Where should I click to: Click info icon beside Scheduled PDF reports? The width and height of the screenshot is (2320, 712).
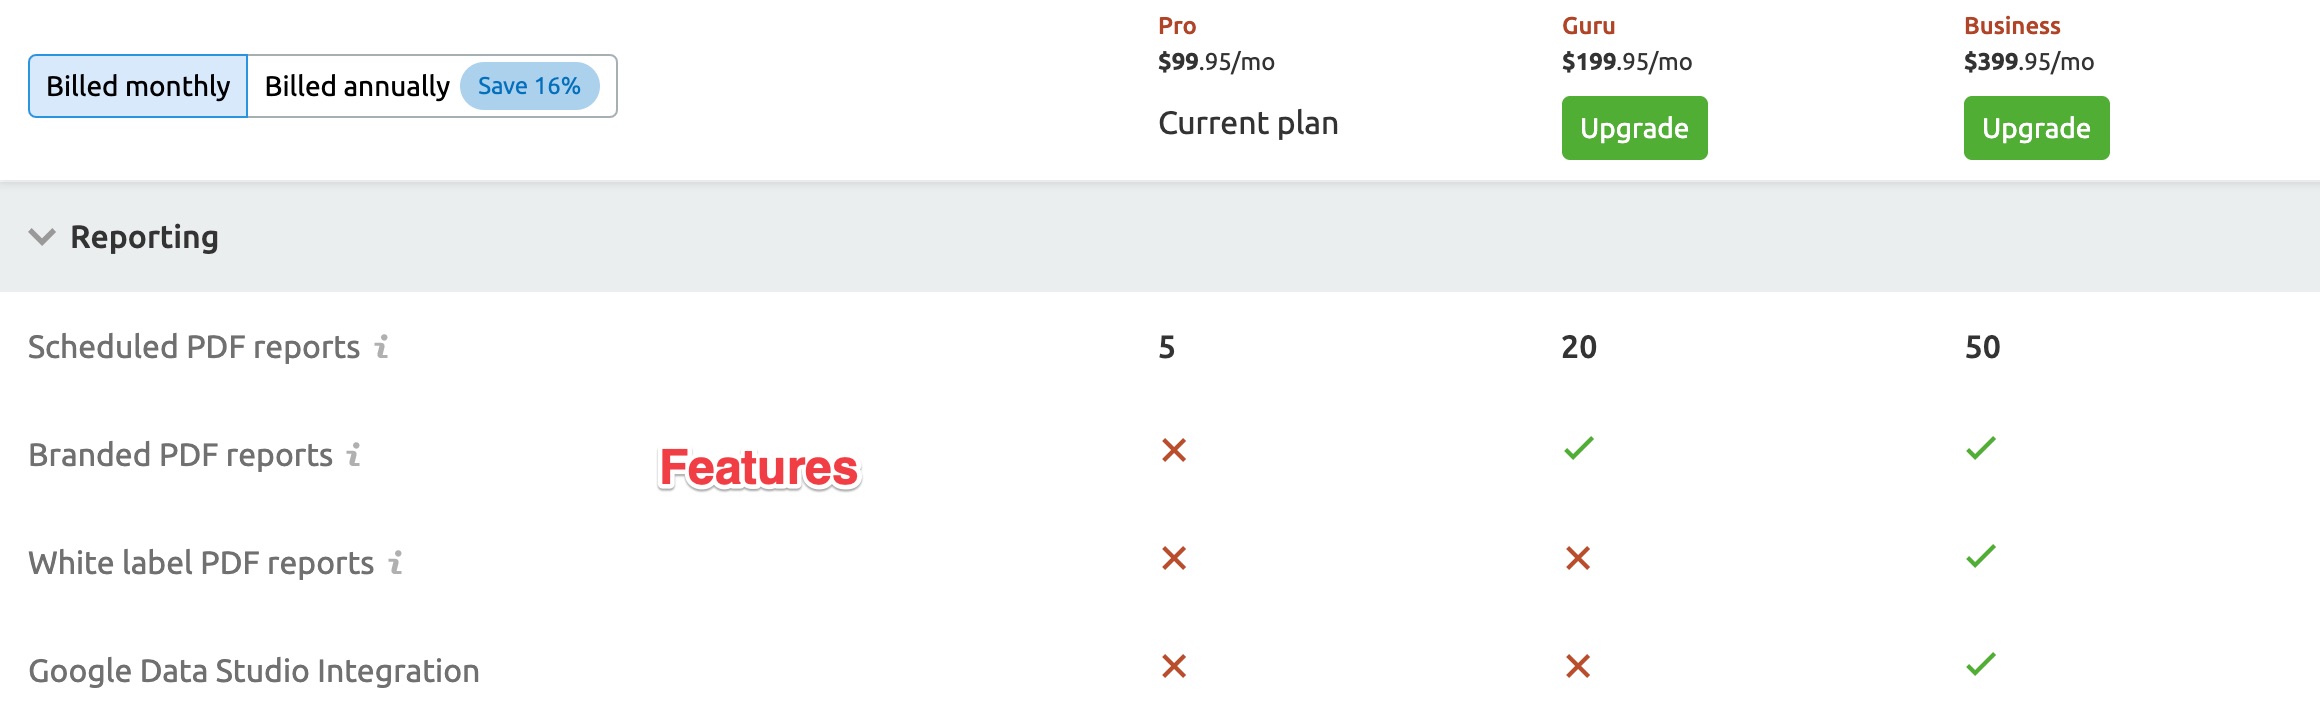[x=381, y=347]
